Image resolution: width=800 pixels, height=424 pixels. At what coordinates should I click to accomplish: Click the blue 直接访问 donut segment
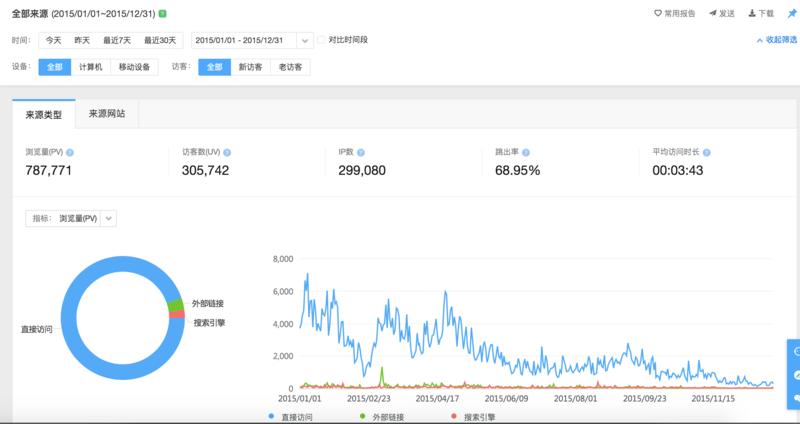[69, 318]
